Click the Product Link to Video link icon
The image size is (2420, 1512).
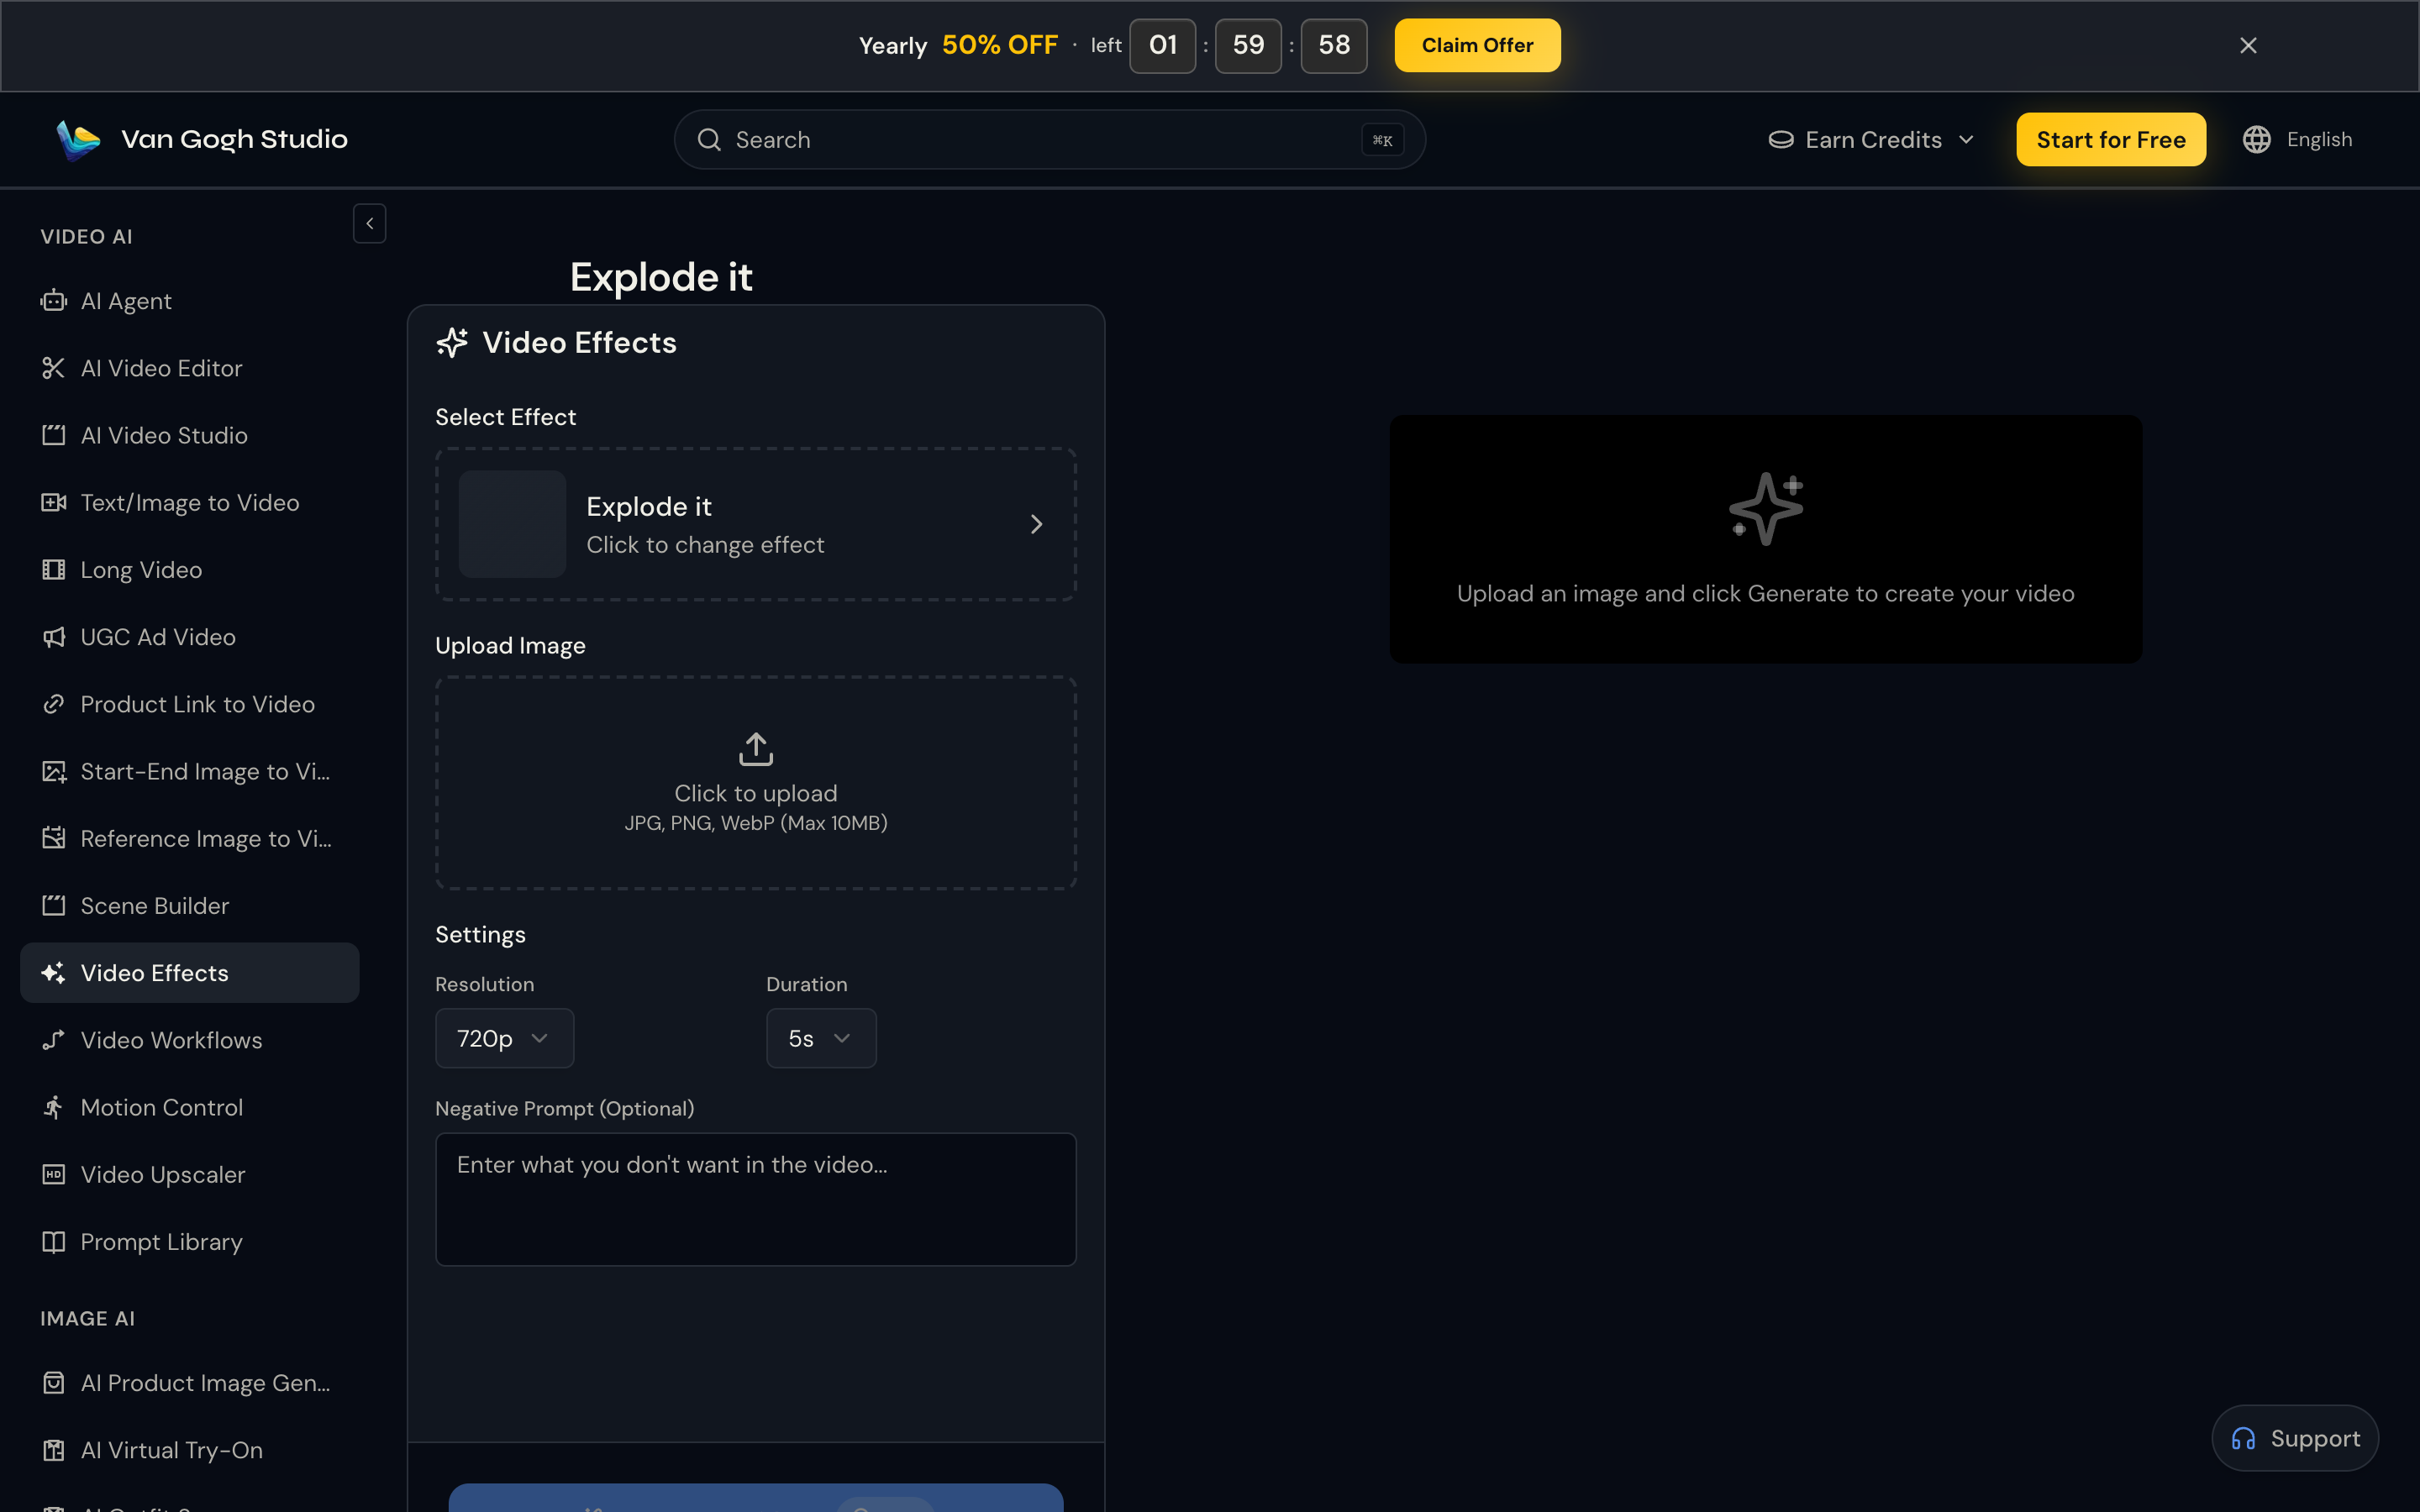54,704
